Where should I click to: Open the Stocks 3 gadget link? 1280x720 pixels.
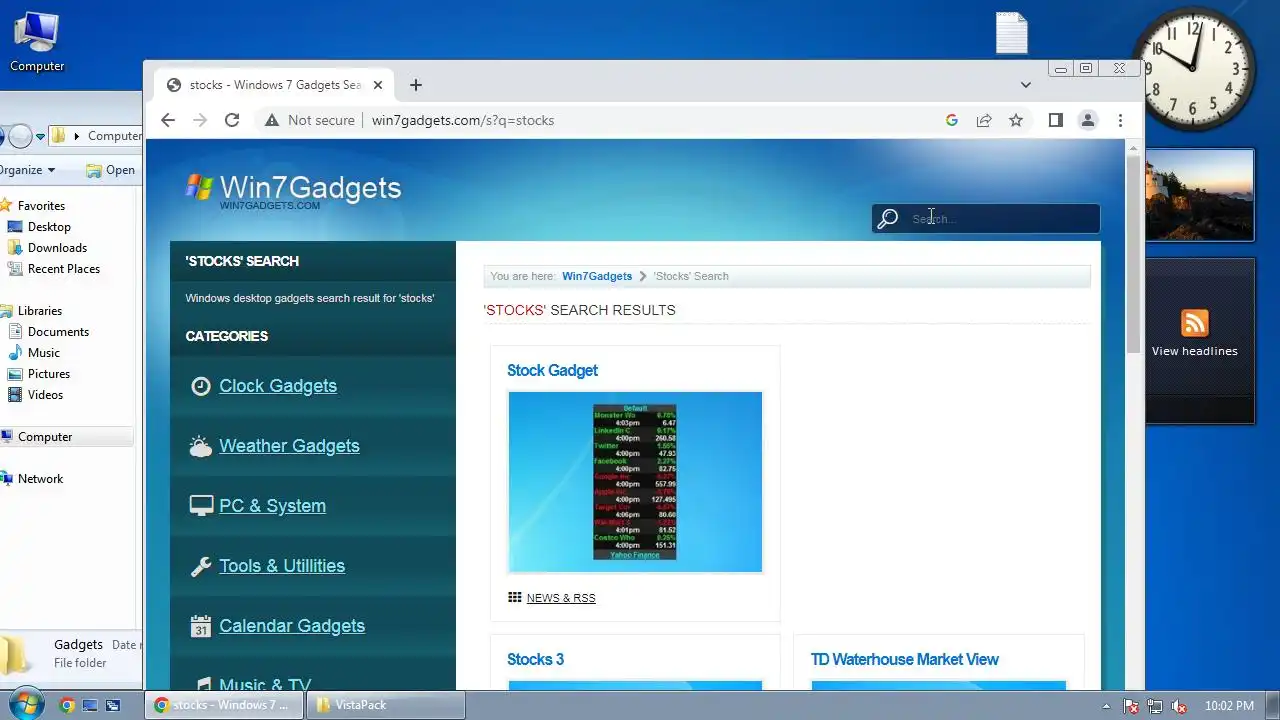click(535, 659)
